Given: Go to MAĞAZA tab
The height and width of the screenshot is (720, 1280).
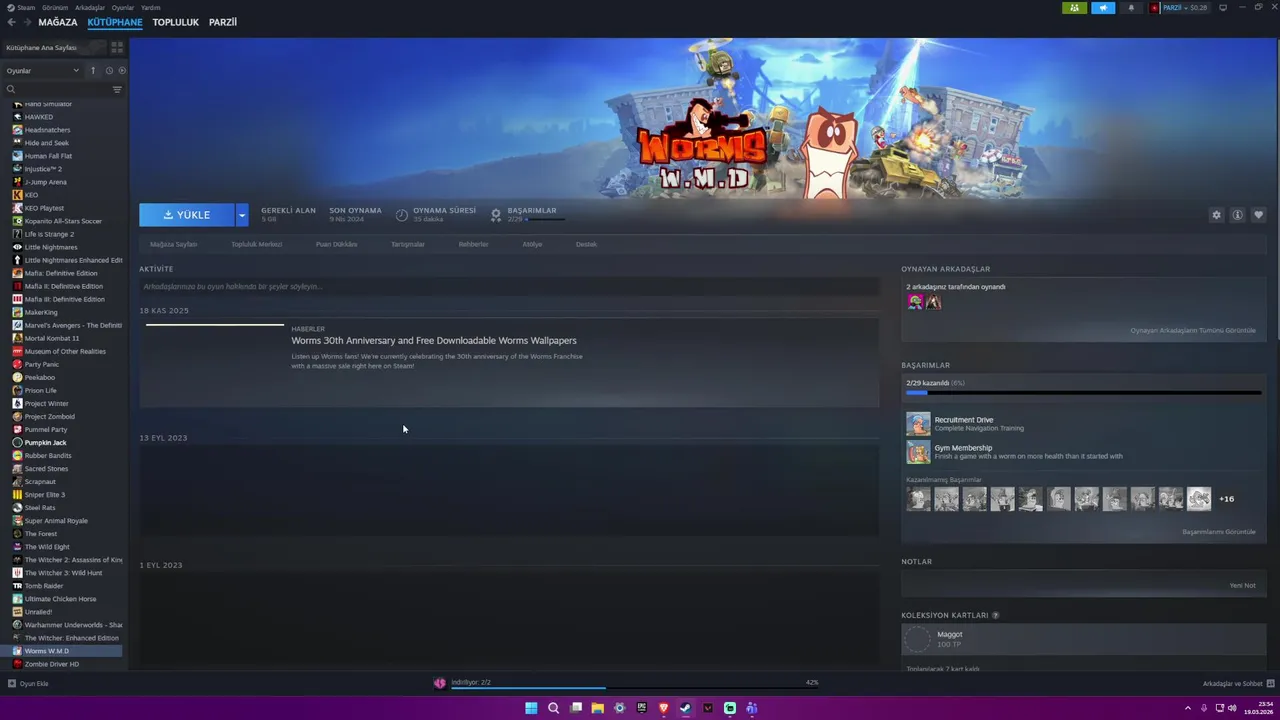Looking at the screenshot, I should [x=58, y=22].
